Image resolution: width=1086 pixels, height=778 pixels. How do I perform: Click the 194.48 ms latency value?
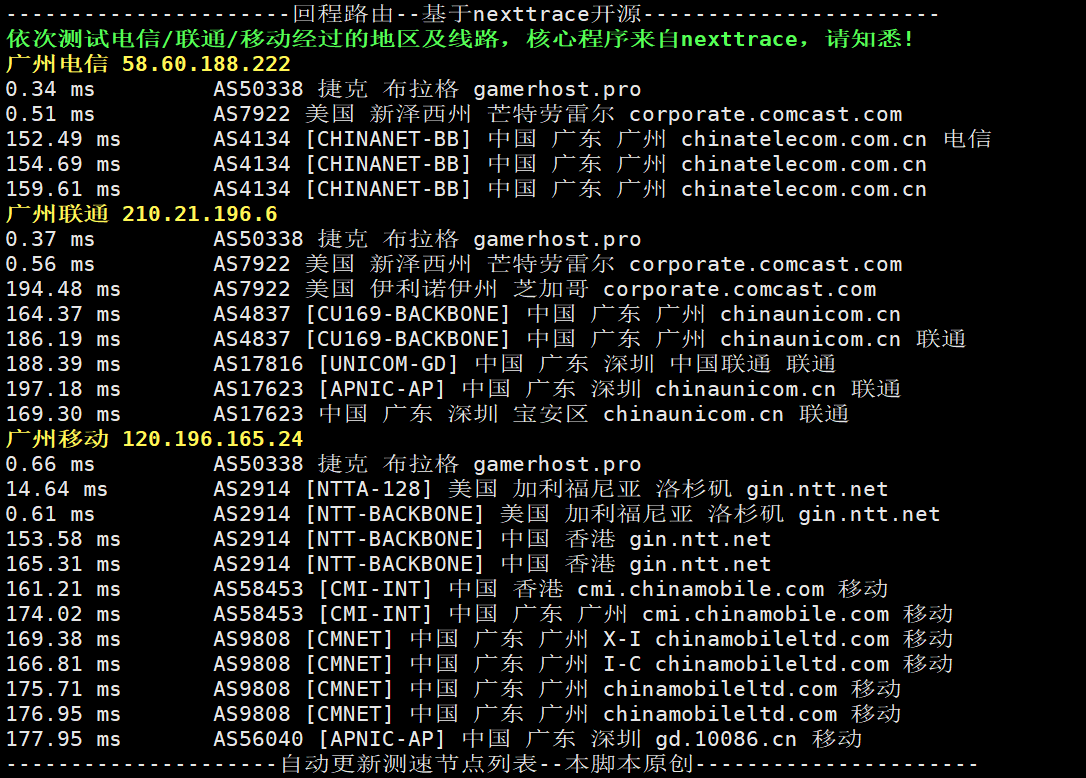(62, 290)
